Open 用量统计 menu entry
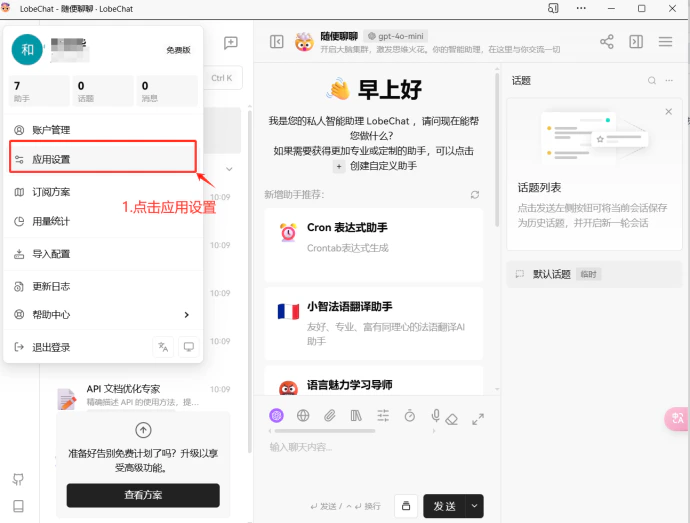Image resolution: width=690 pixels, height=523 pixels. click(103, 221)
